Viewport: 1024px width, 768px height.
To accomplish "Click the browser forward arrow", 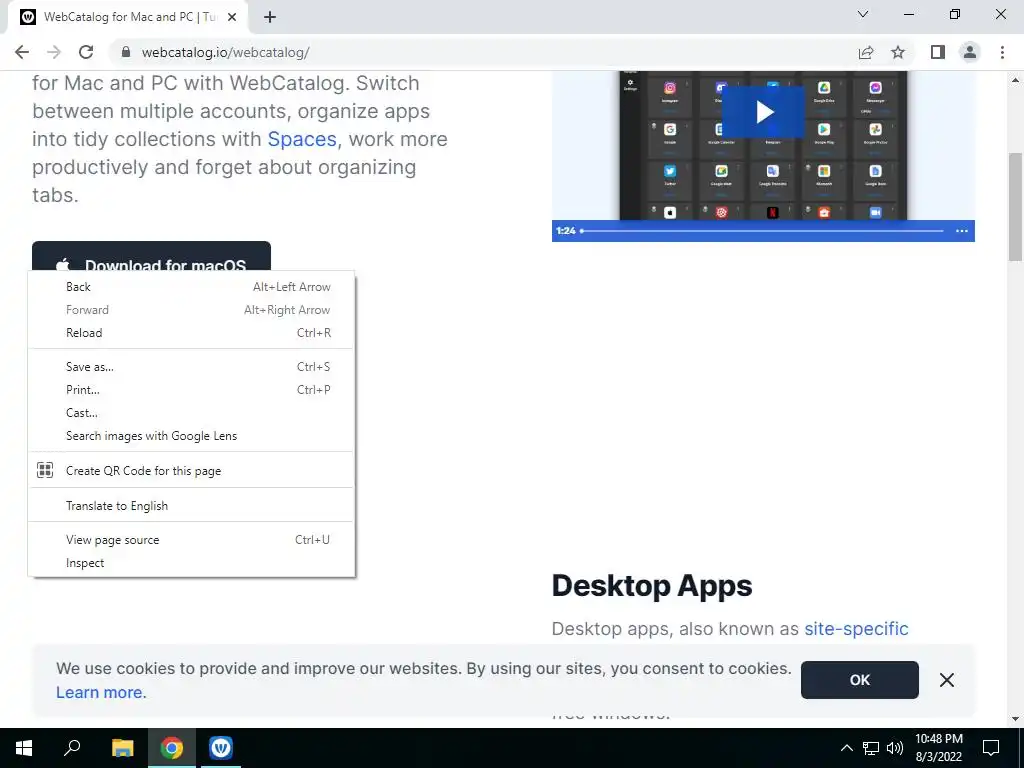I will click(x=54, y=52).
